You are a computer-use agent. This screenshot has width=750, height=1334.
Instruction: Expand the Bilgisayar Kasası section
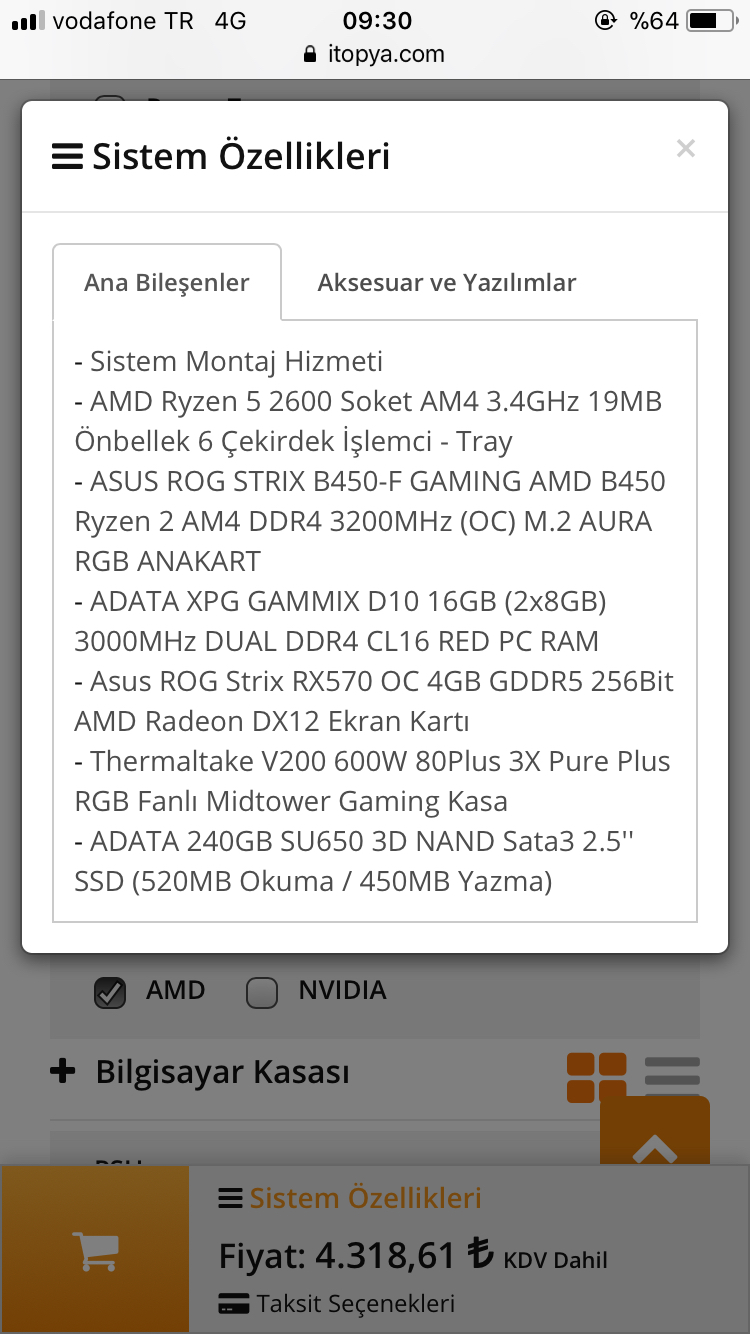pos(223,1072)
